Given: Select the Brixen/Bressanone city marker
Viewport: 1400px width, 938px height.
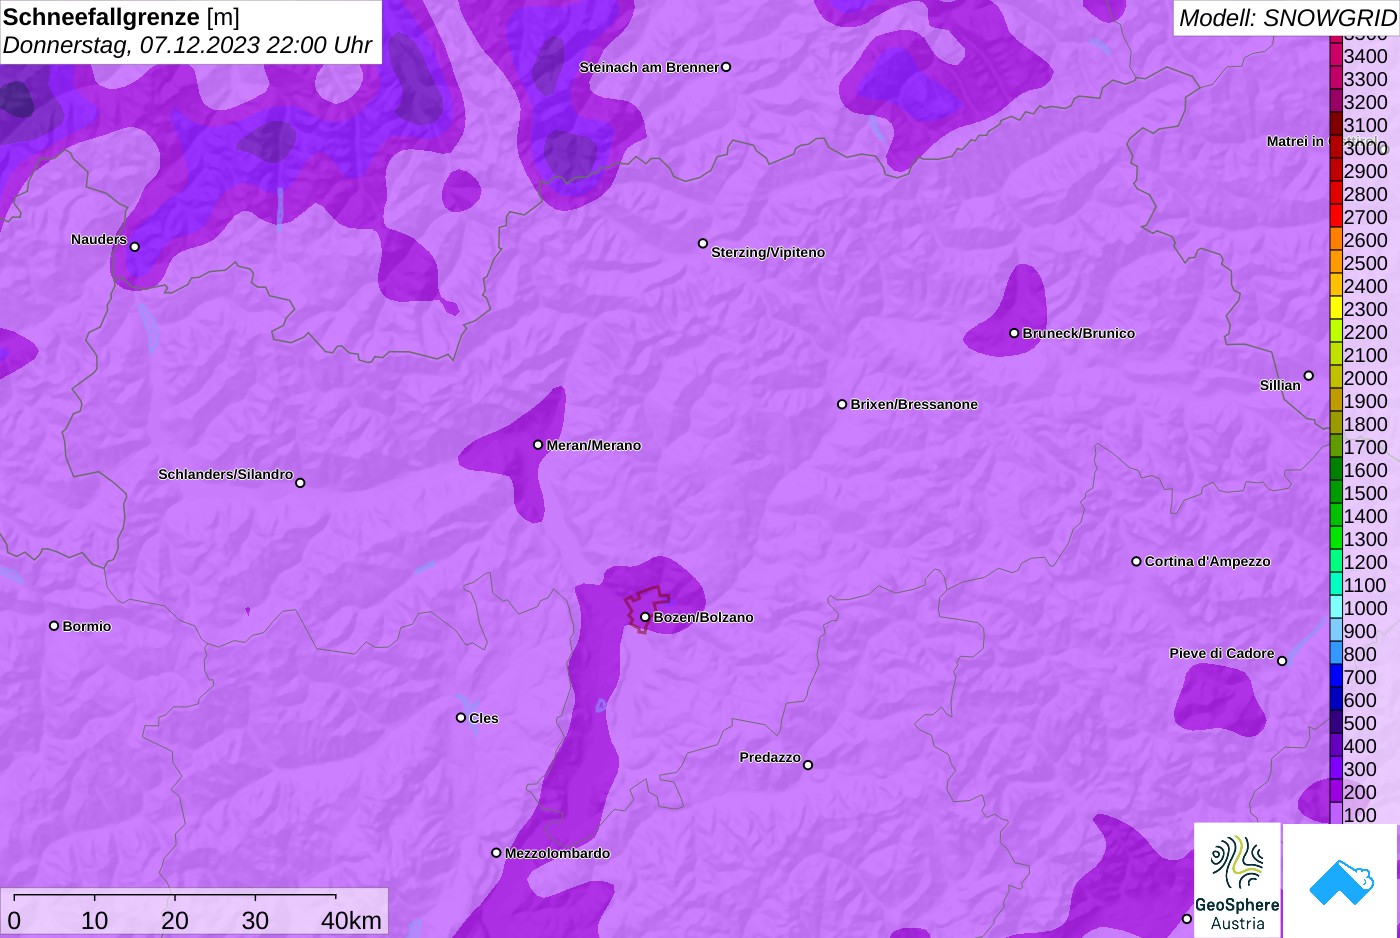Looking at the screenshot, I should [842, 404].
